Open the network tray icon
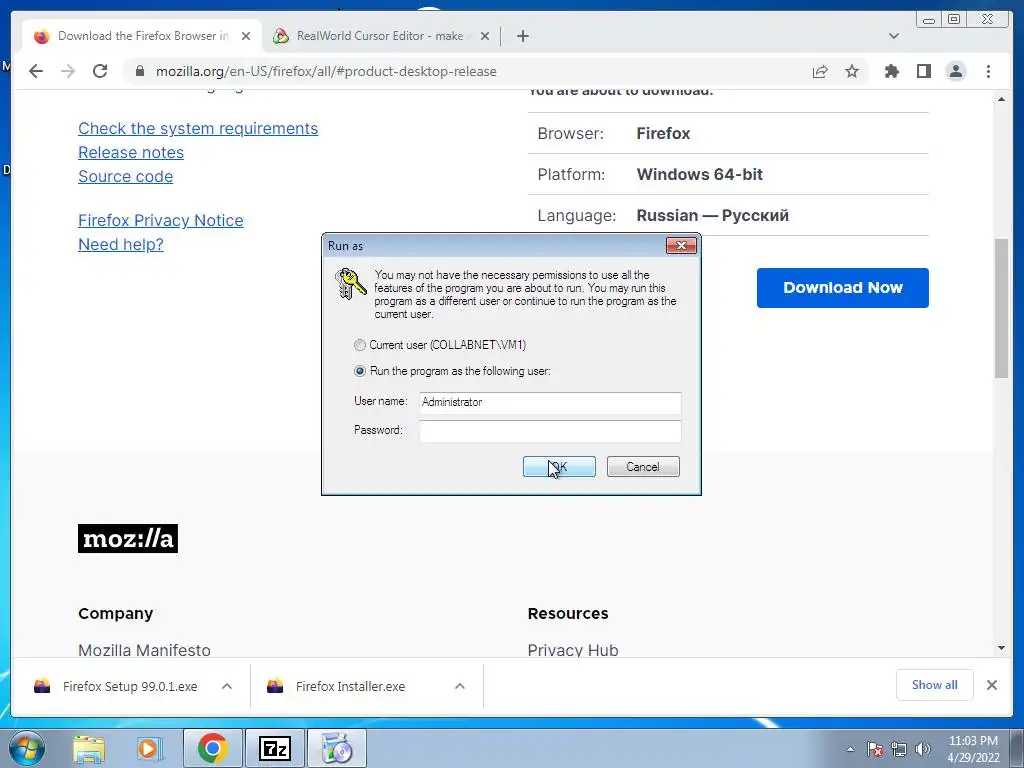 click(899, 749)
